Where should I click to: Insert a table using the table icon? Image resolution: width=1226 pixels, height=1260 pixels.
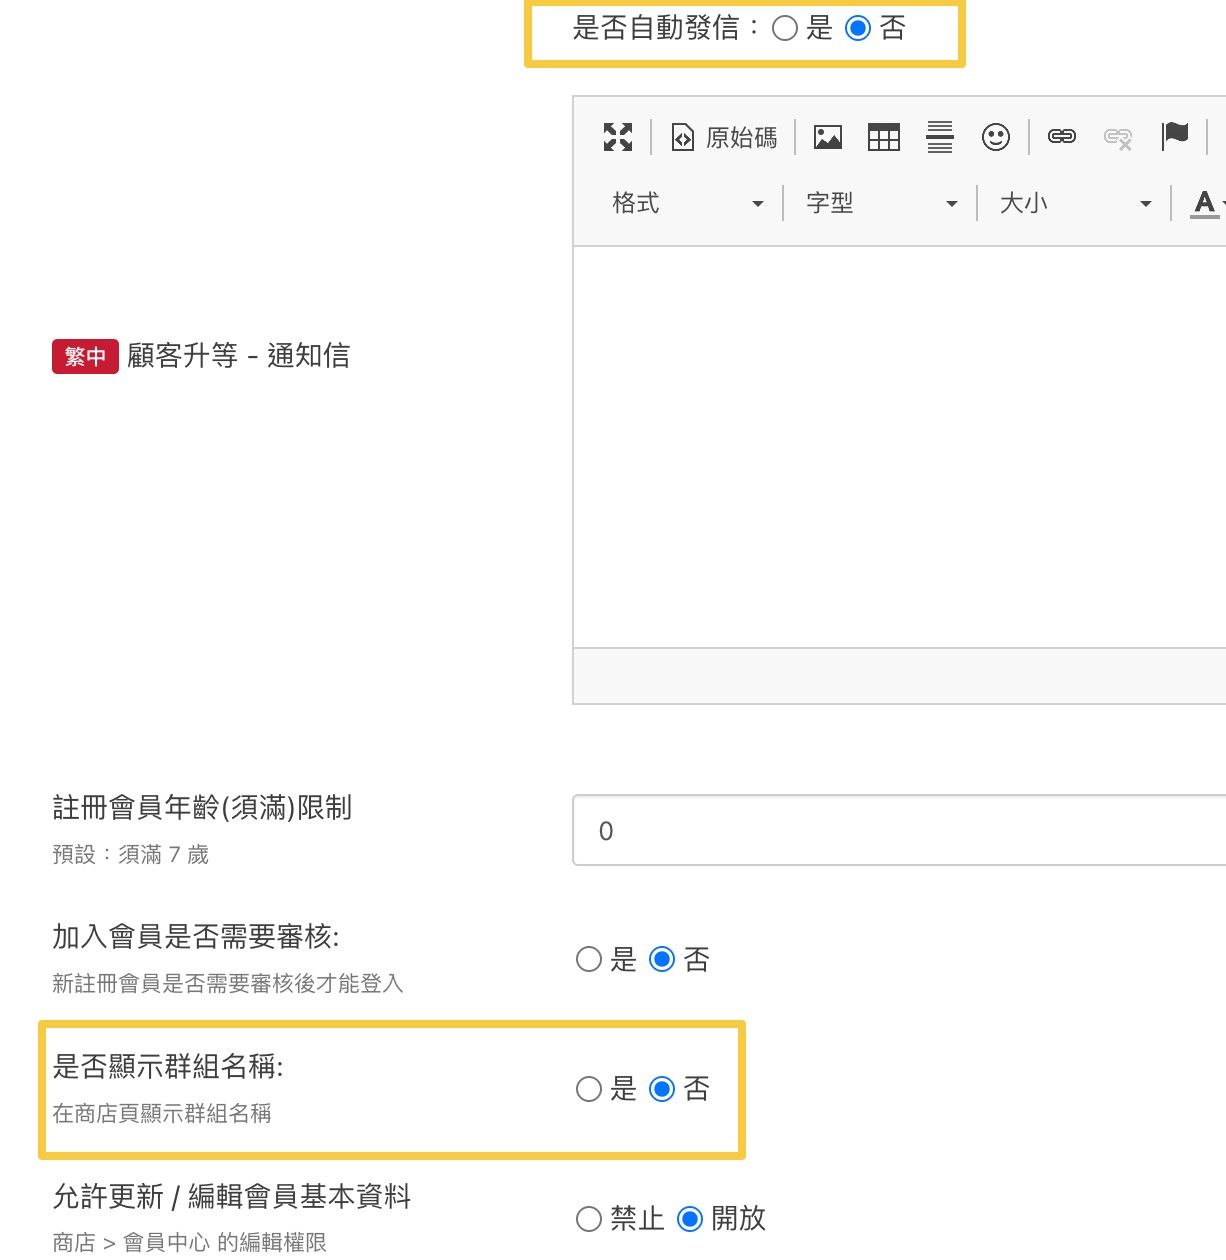pyautogui.click(x=884, y=137)
